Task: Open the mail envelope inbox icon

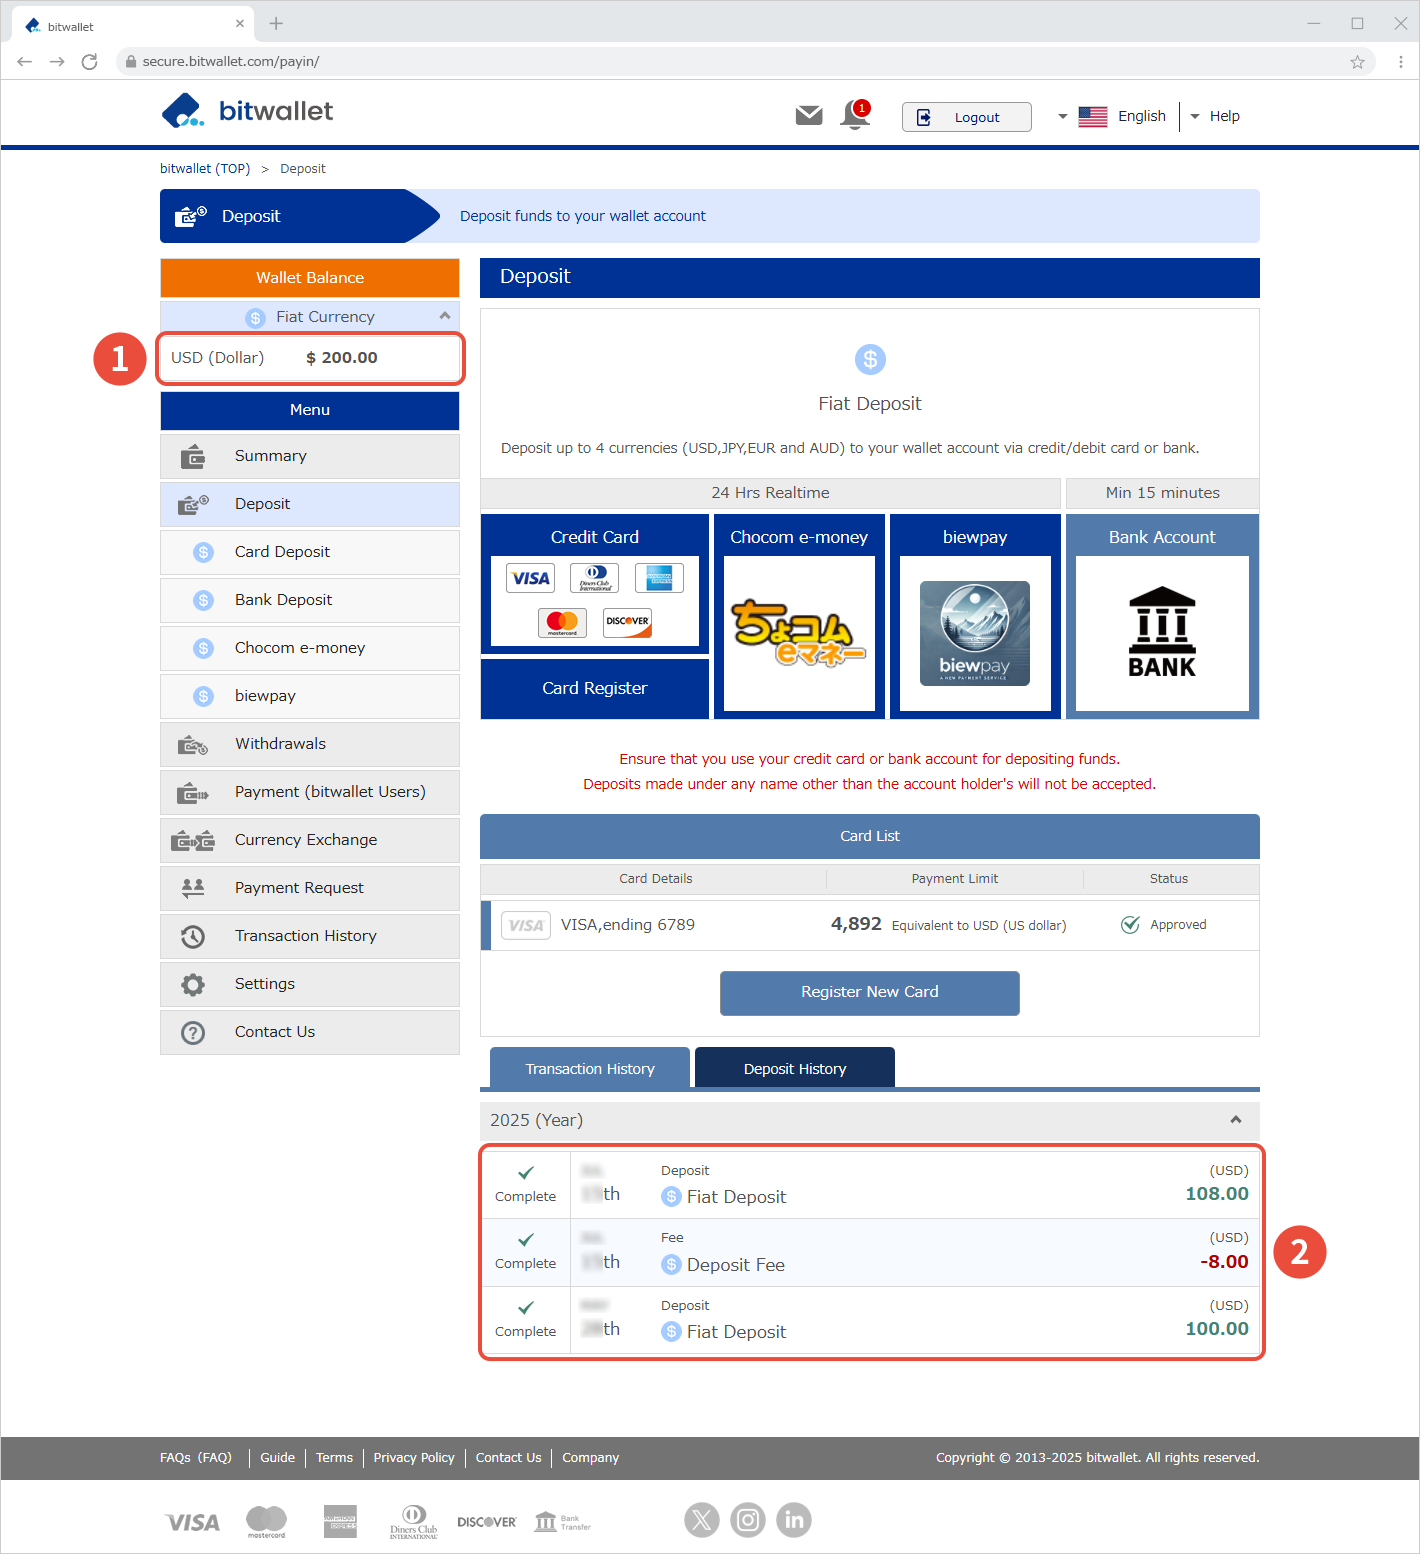Action: tap(808, 116)
